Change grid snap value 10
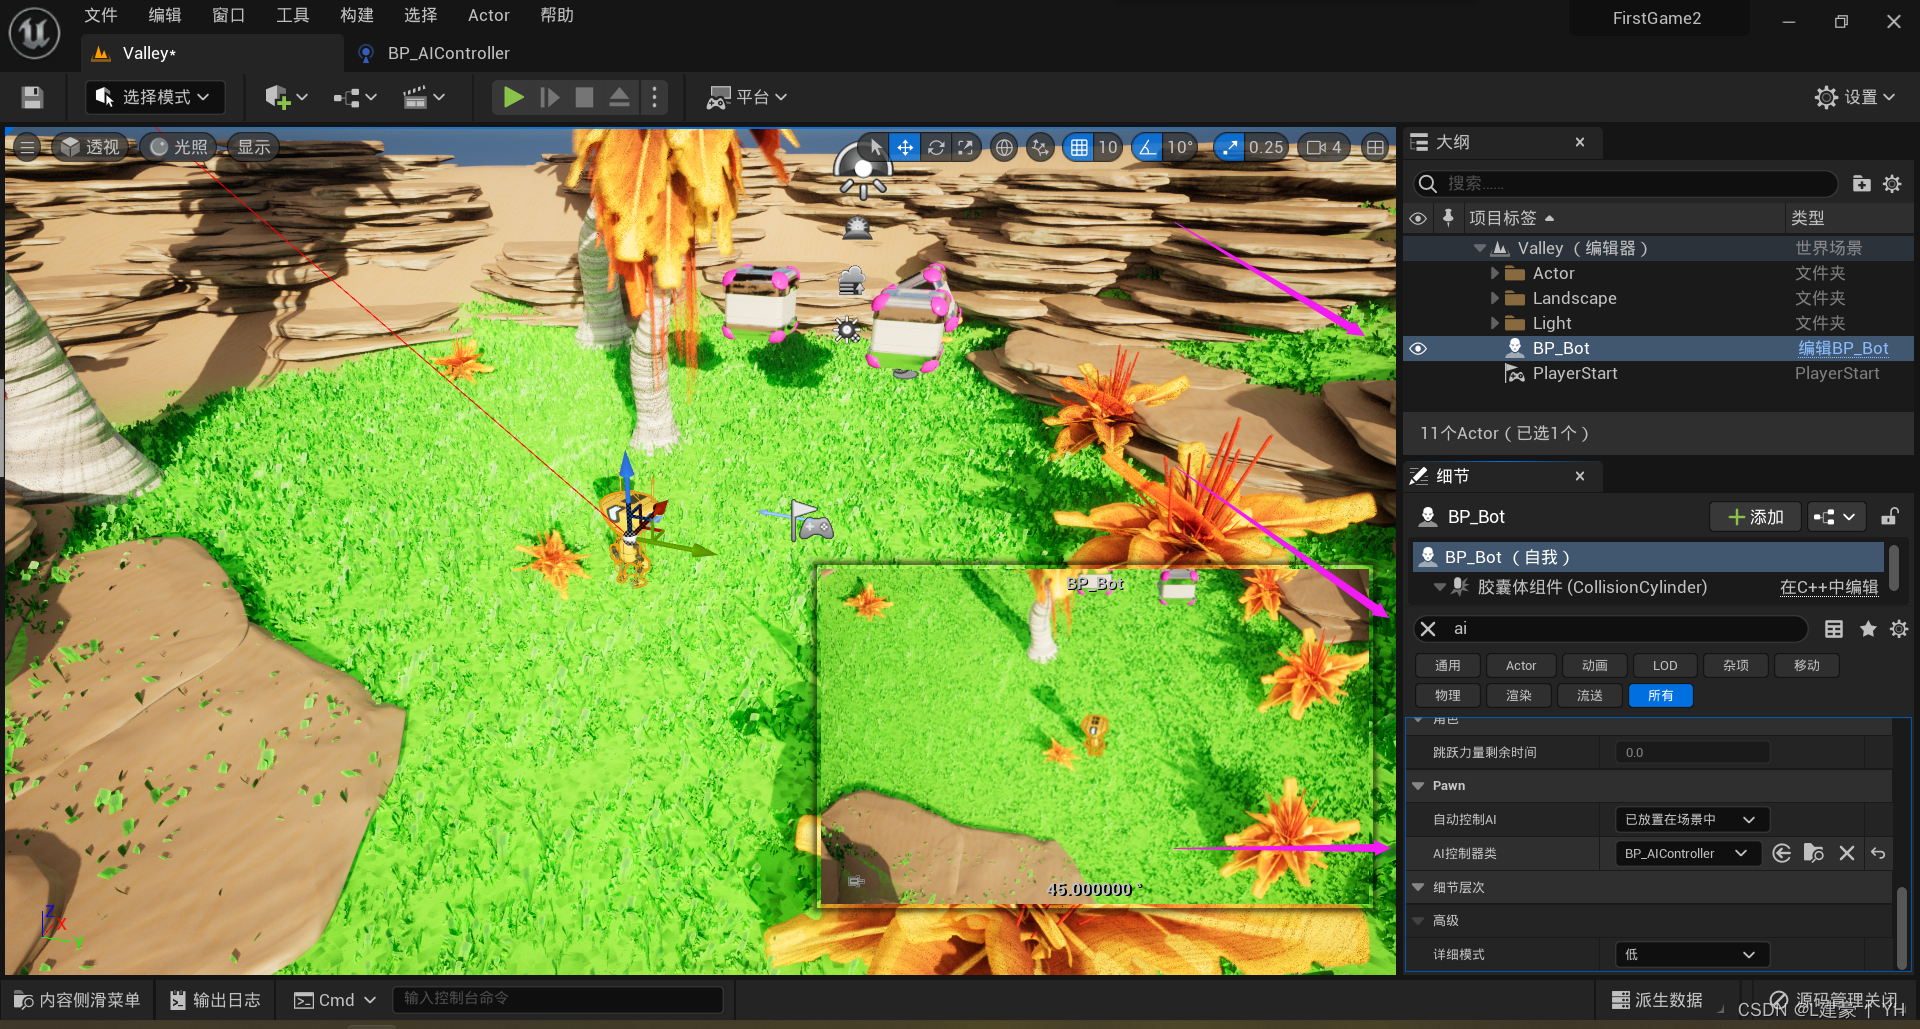This screenshot has height=1029, width=1920. pos(1107,147)
